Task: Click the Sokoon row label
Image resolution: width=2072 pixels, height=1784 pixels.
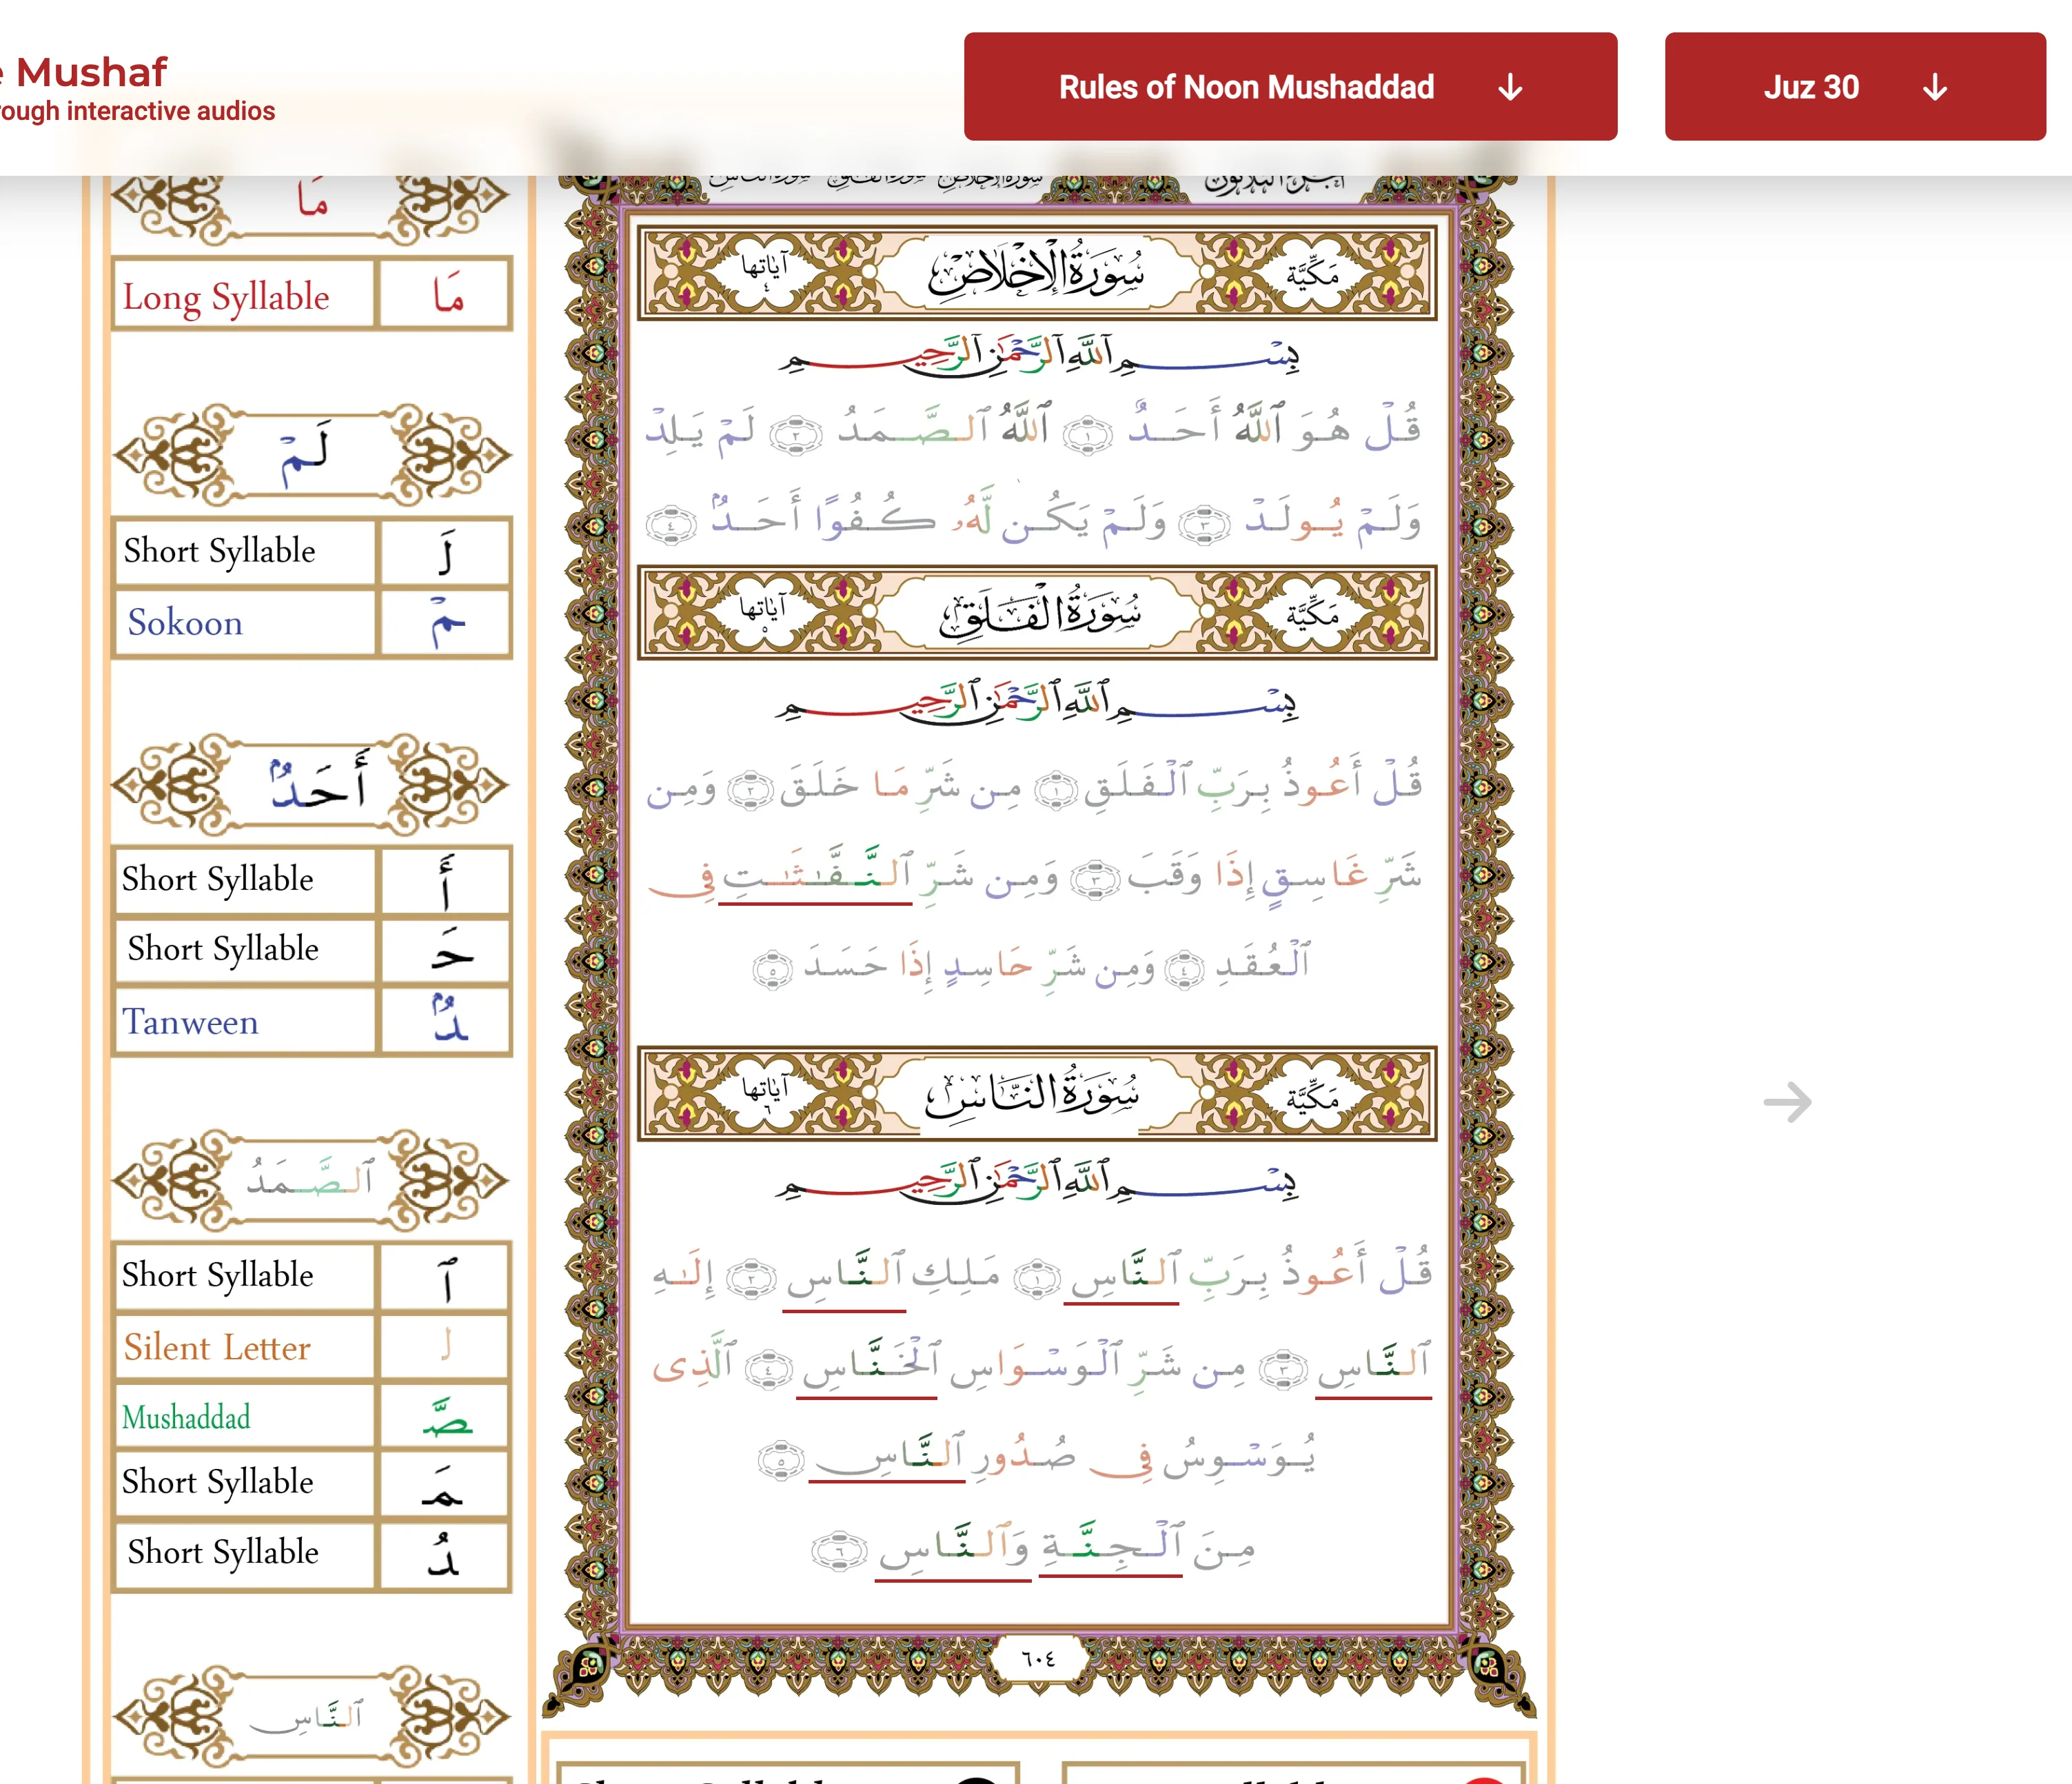Action: (185, 623)
